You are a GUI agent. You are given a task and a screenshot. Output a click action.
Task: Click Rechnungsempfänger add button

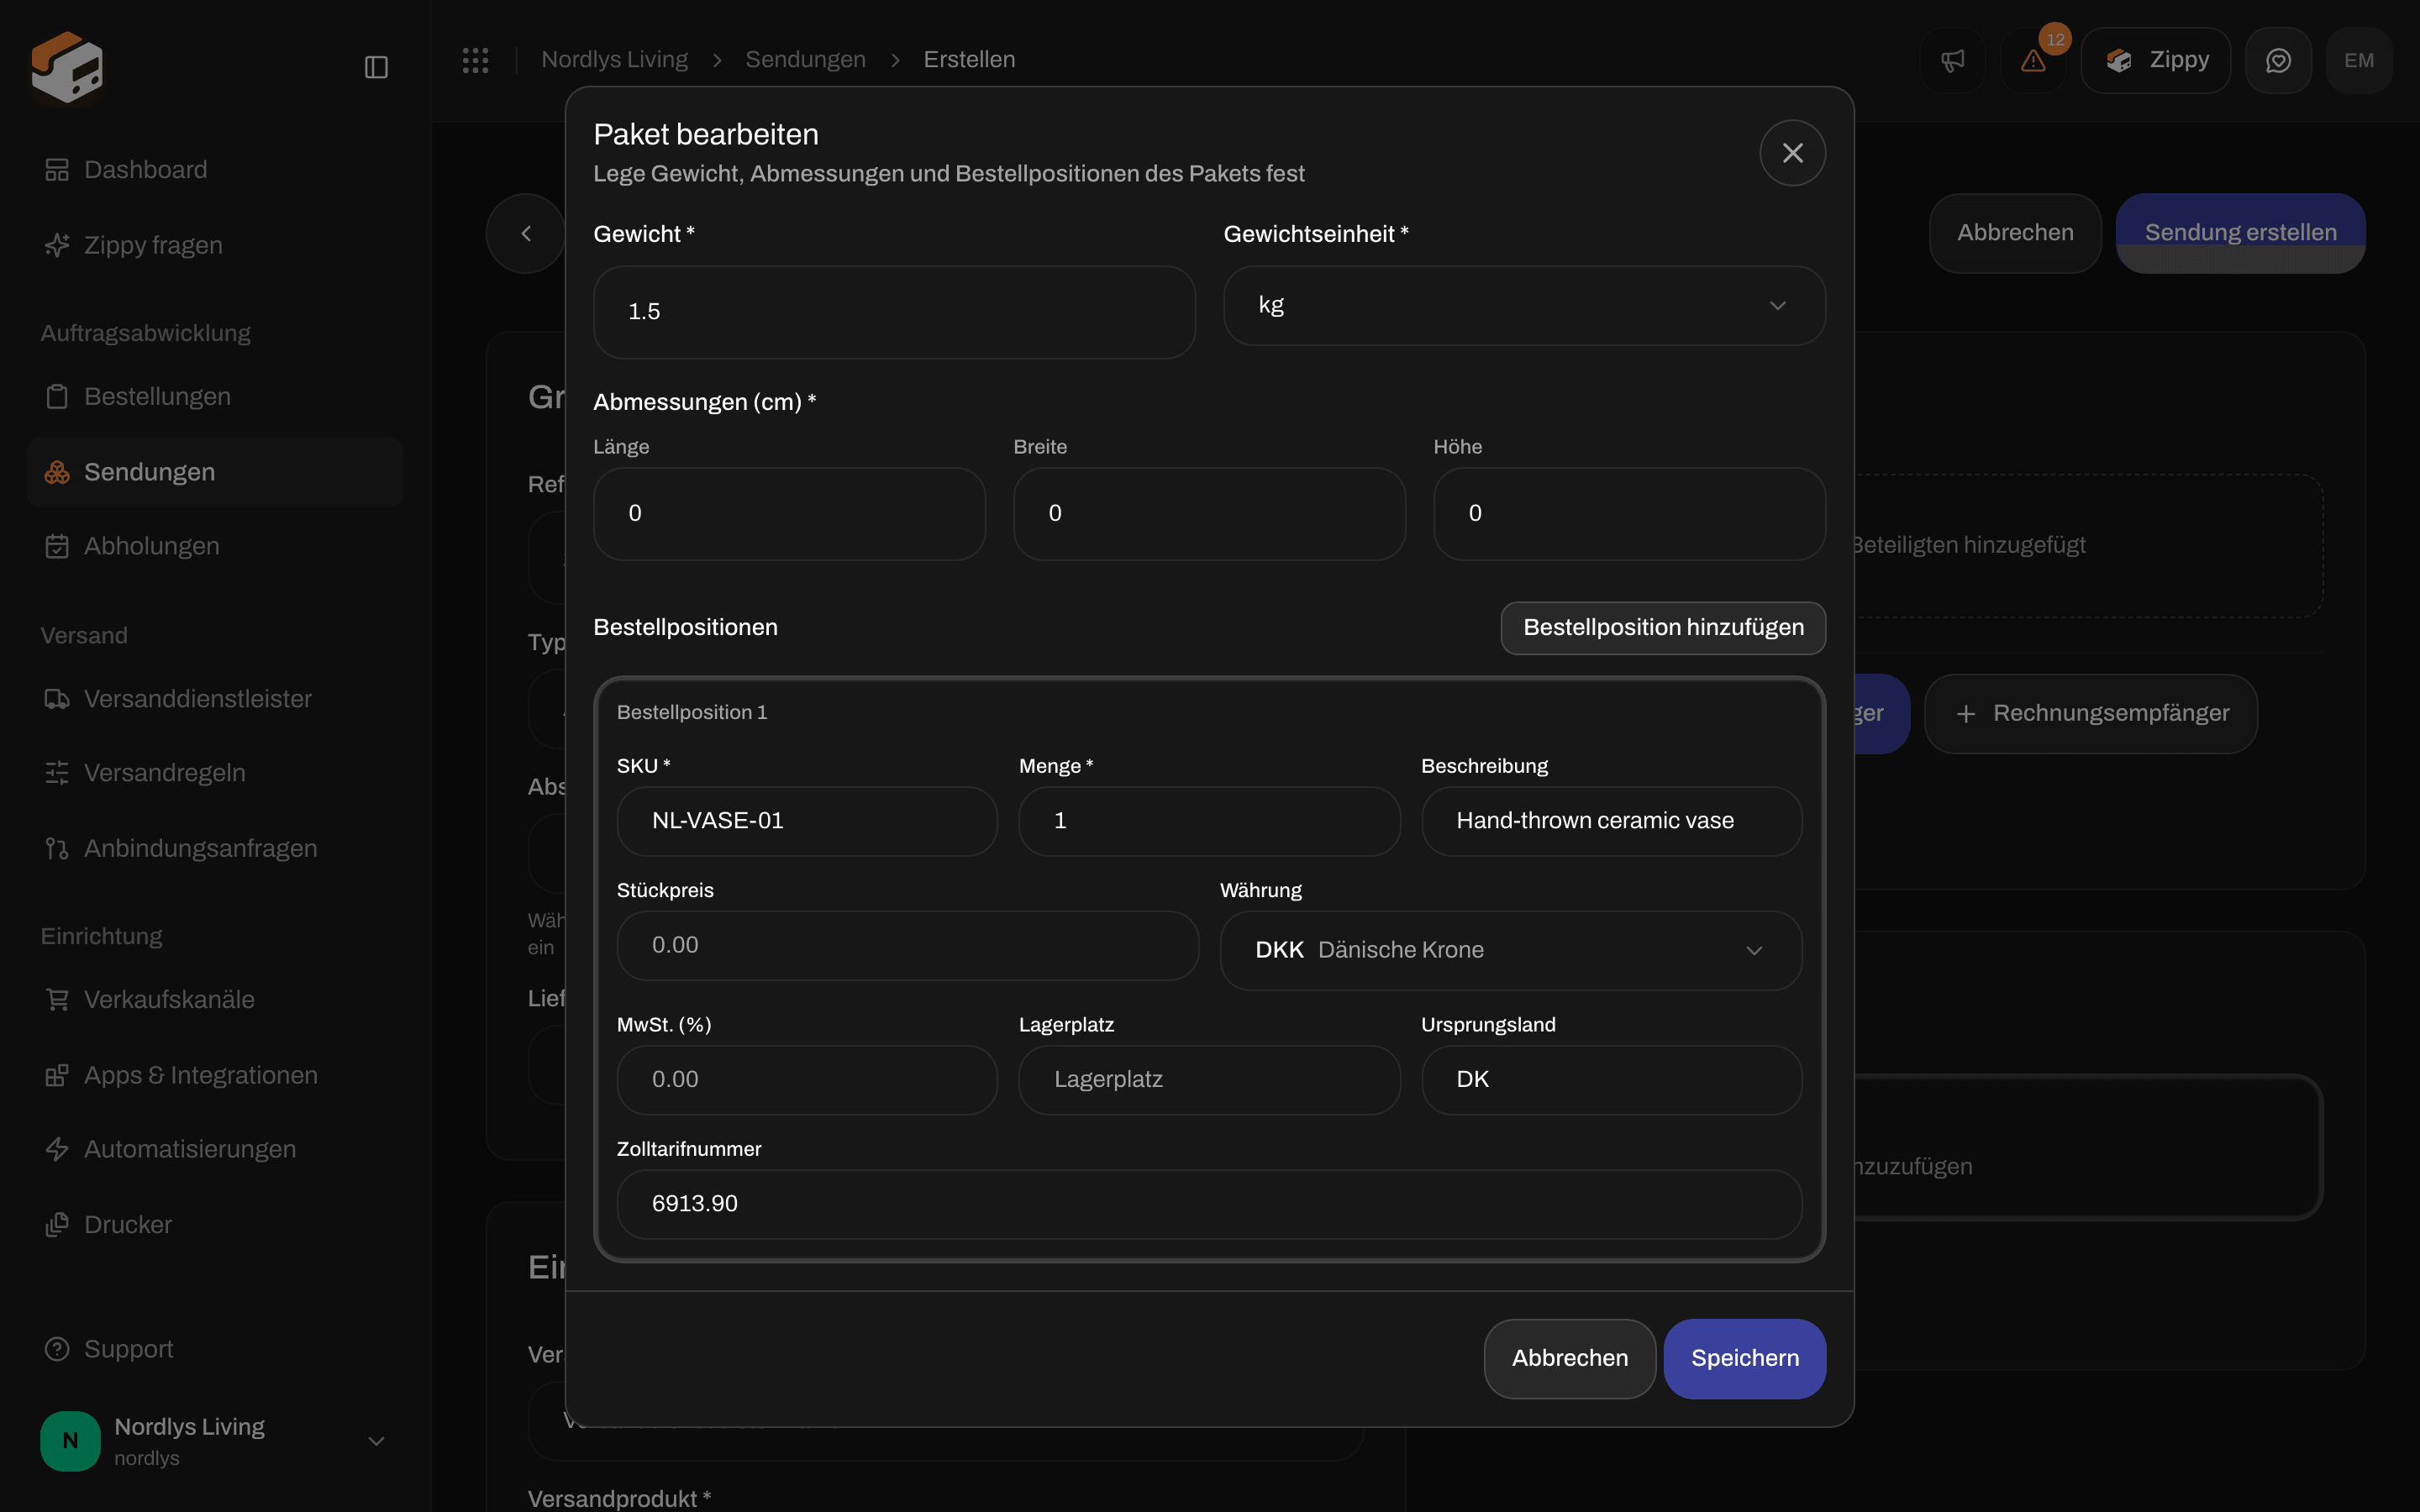(2090, 714)
